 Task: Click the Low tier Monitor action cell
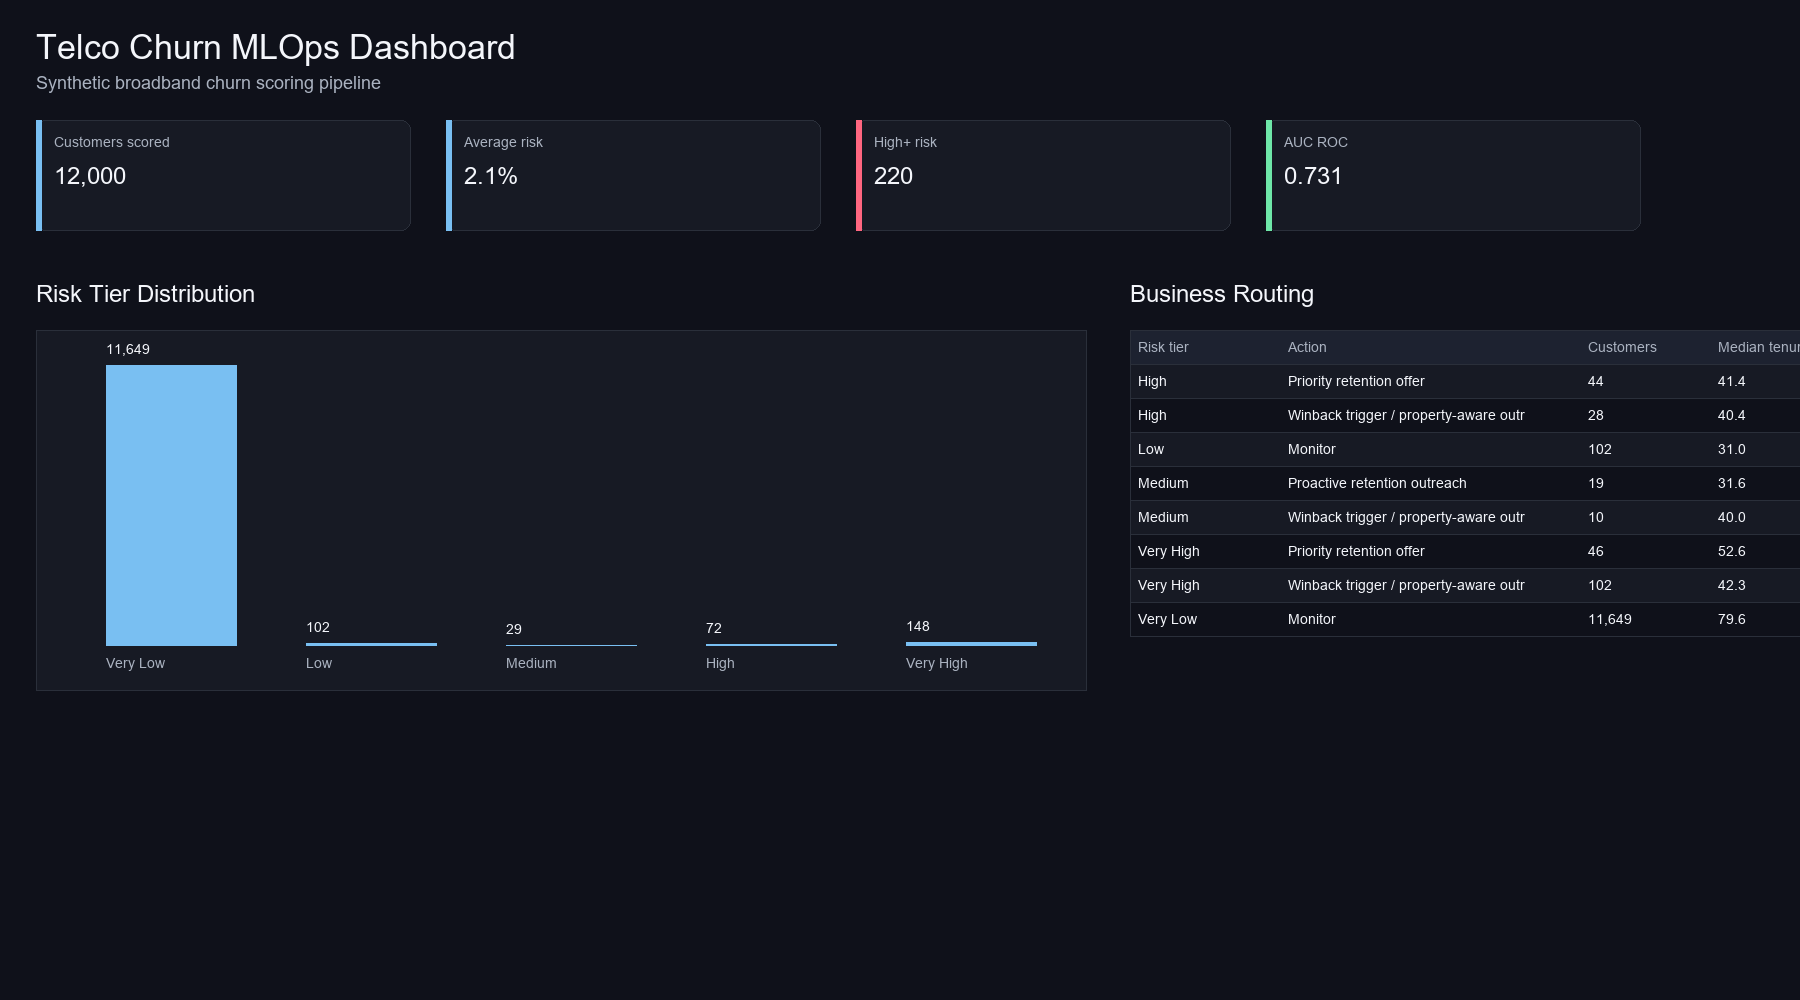coord(1311,449)
